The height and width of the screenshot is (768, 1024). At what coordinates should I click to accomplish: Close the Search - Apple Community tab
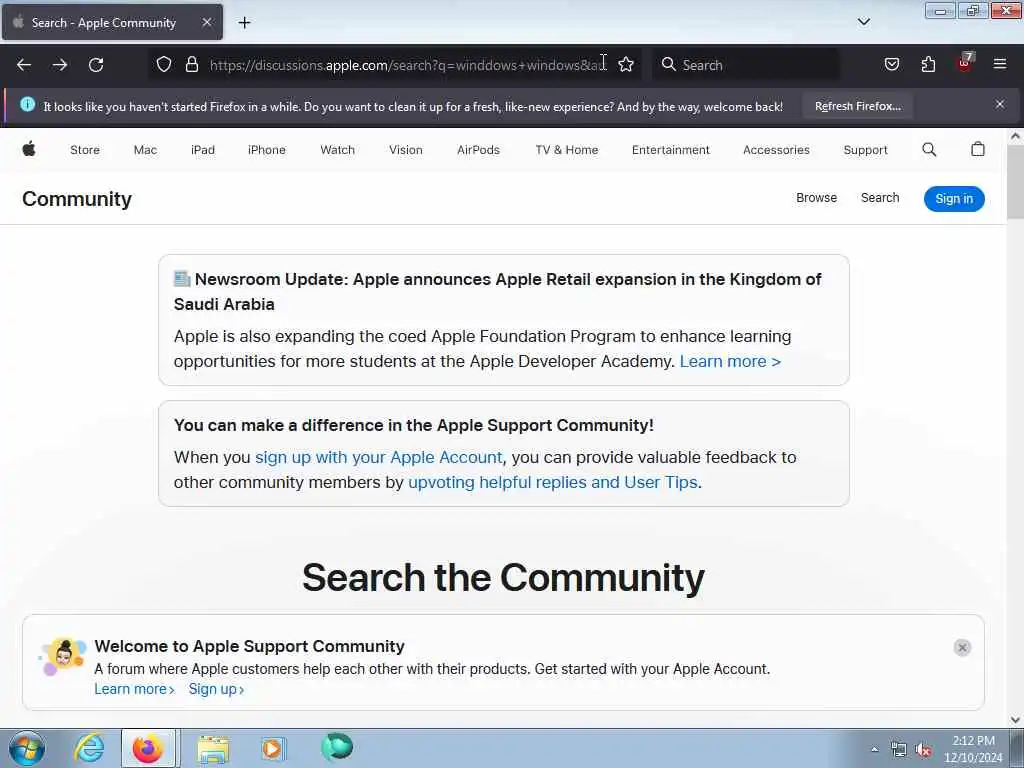206,22
